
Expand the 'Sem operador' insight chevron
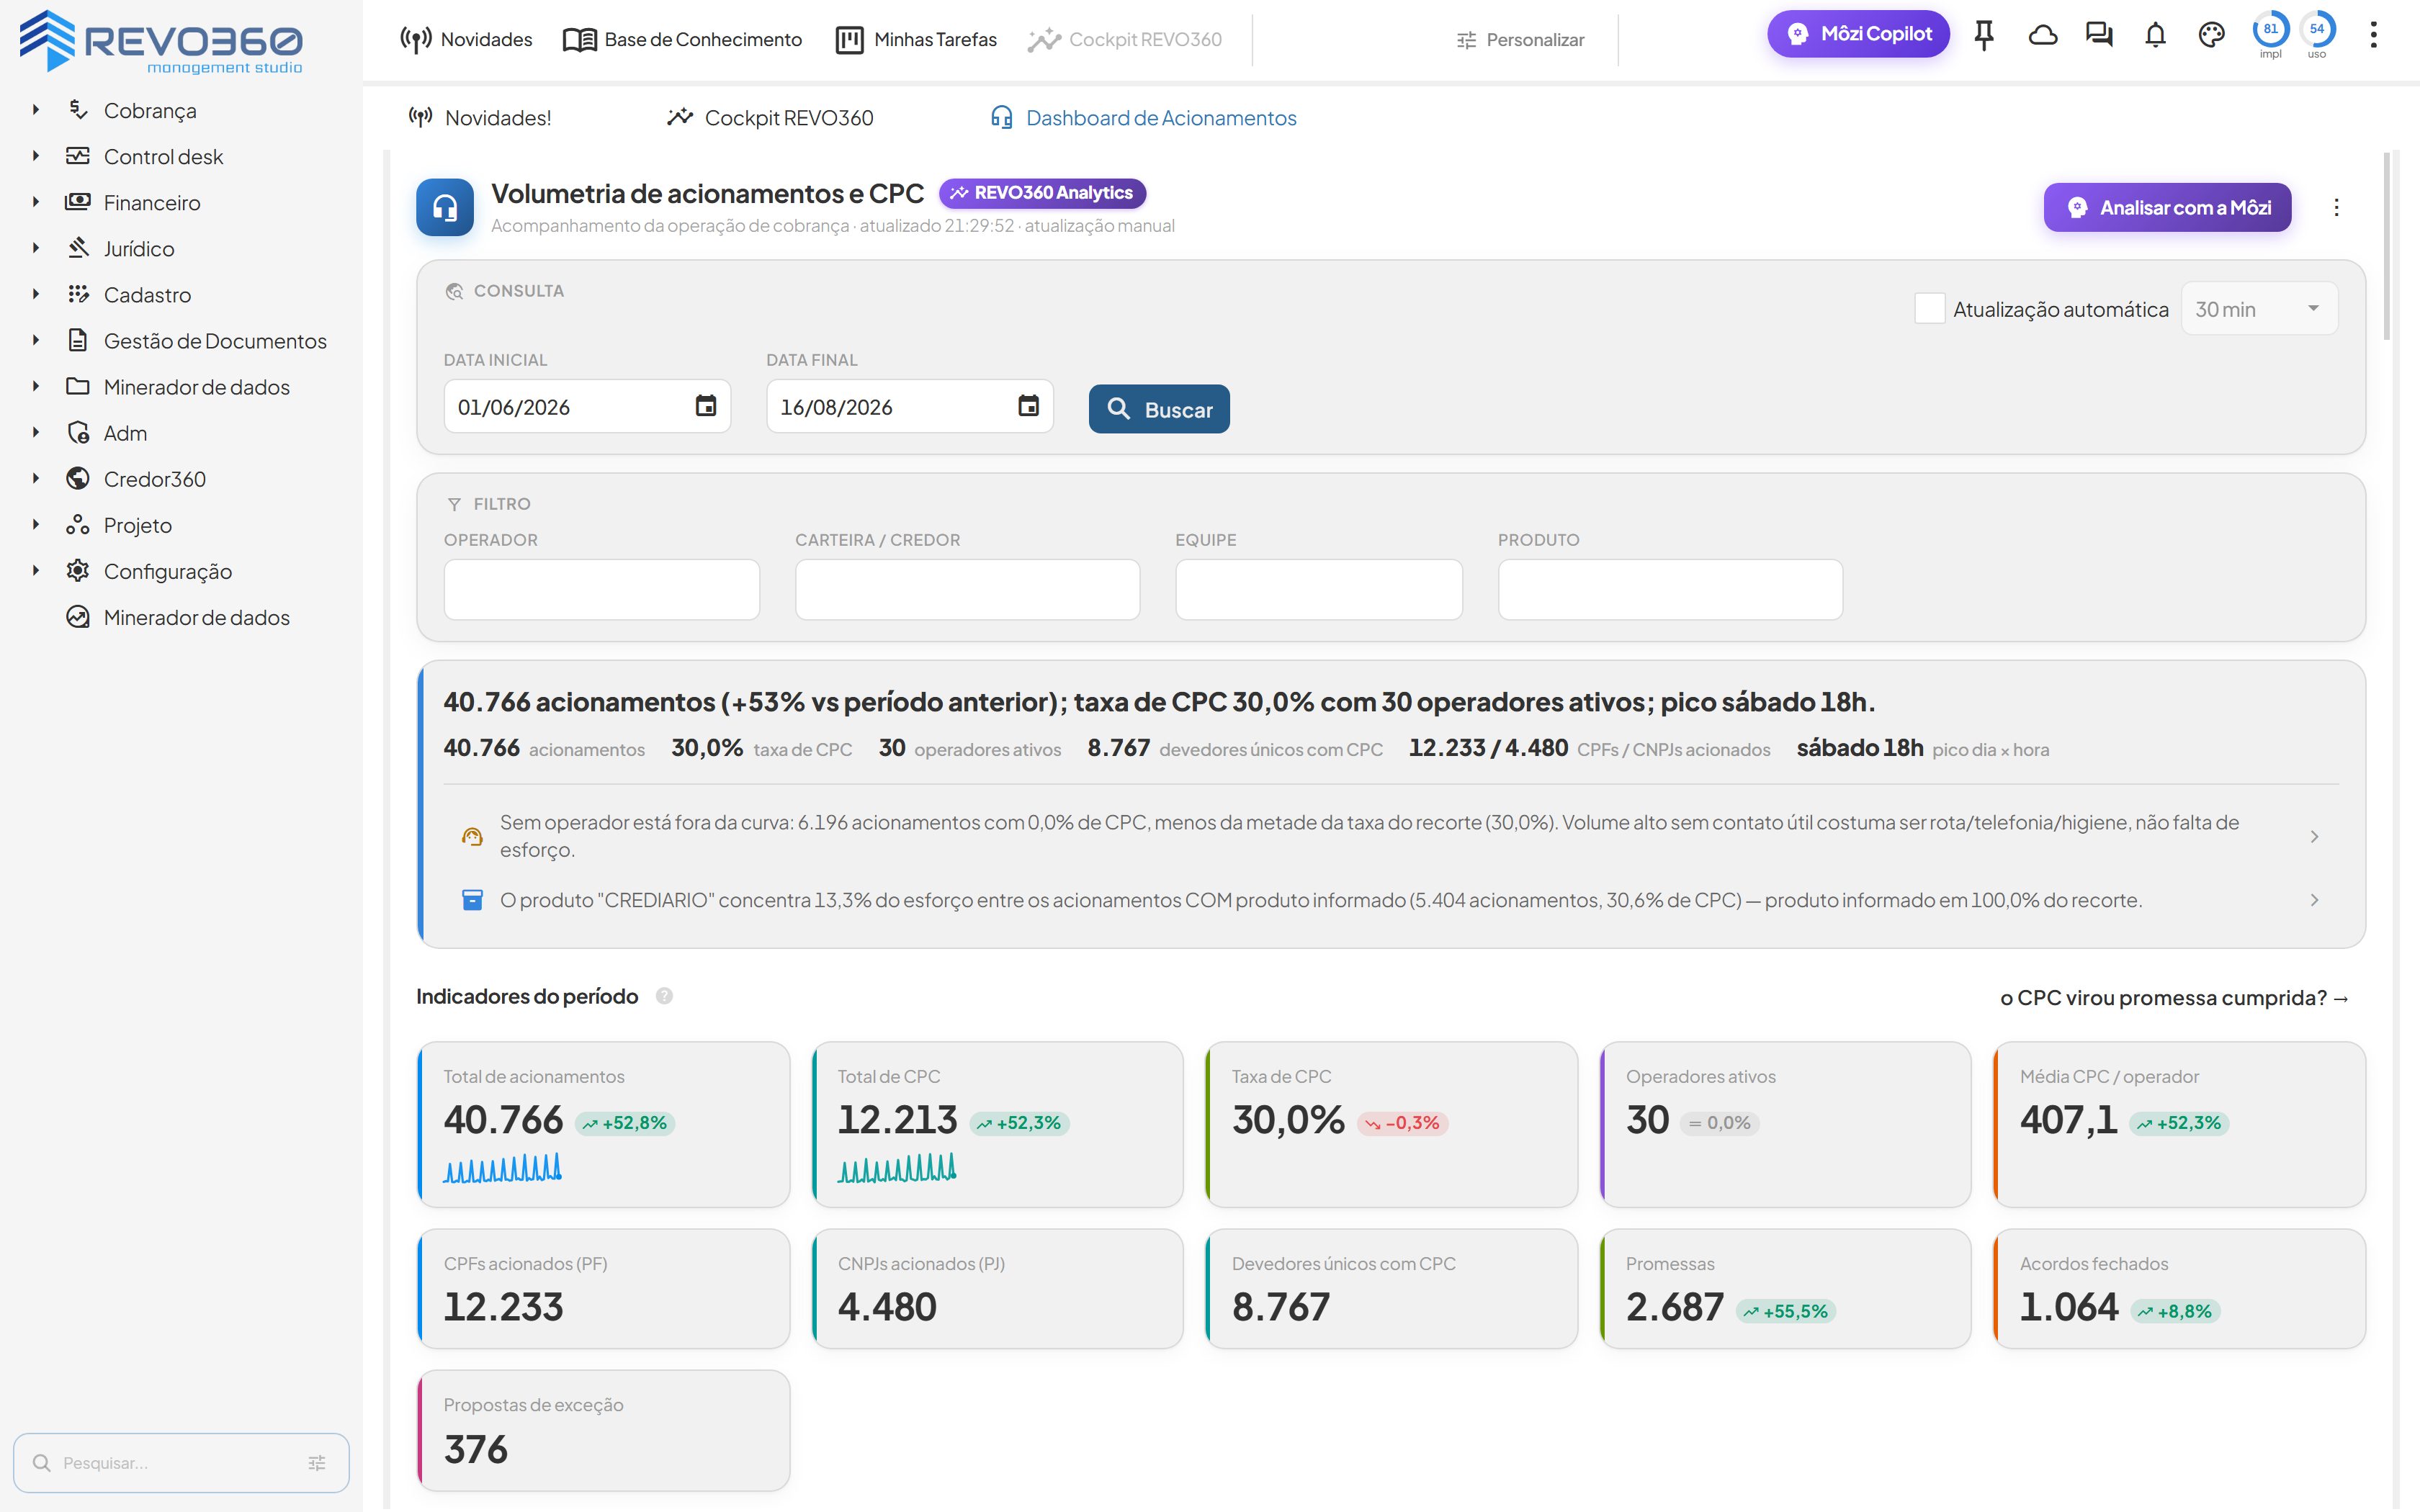click(x=2314, y=836)
